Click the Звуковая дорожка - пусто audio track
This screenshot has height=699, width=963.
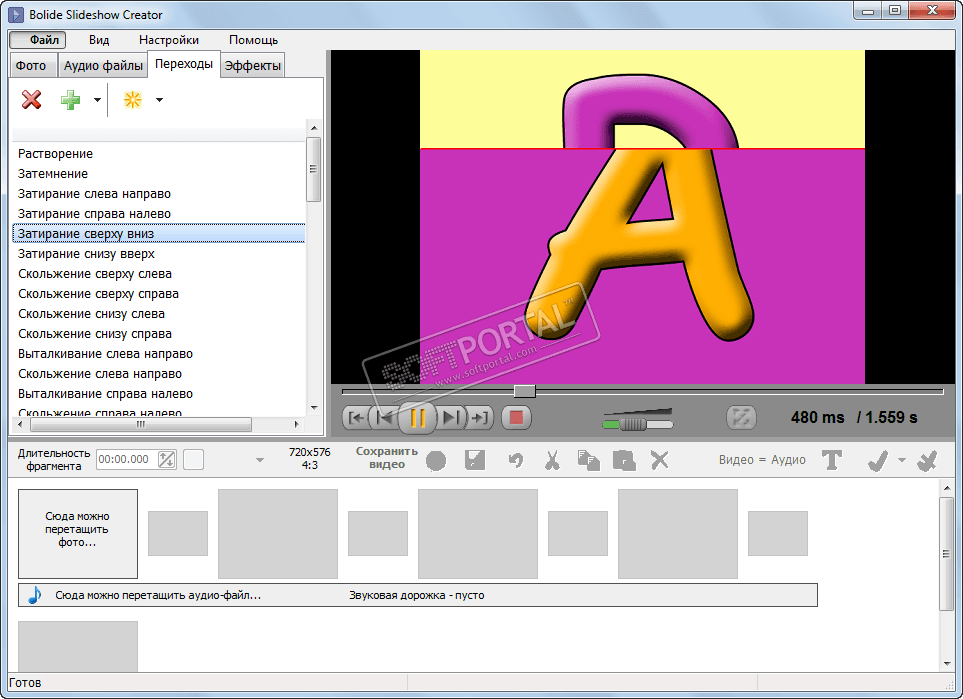tap(418, 595)
